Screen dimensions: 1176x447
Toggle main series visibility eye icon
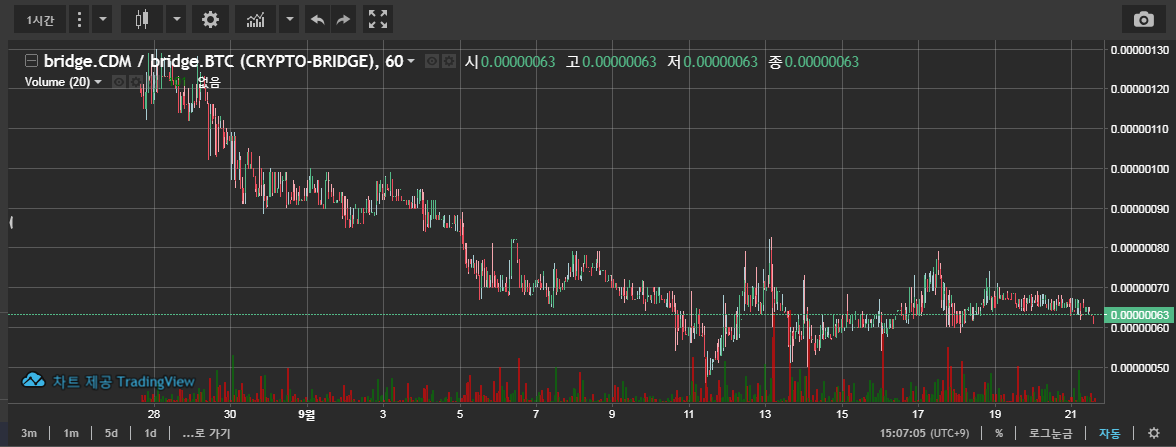click(x=432, y=62)
